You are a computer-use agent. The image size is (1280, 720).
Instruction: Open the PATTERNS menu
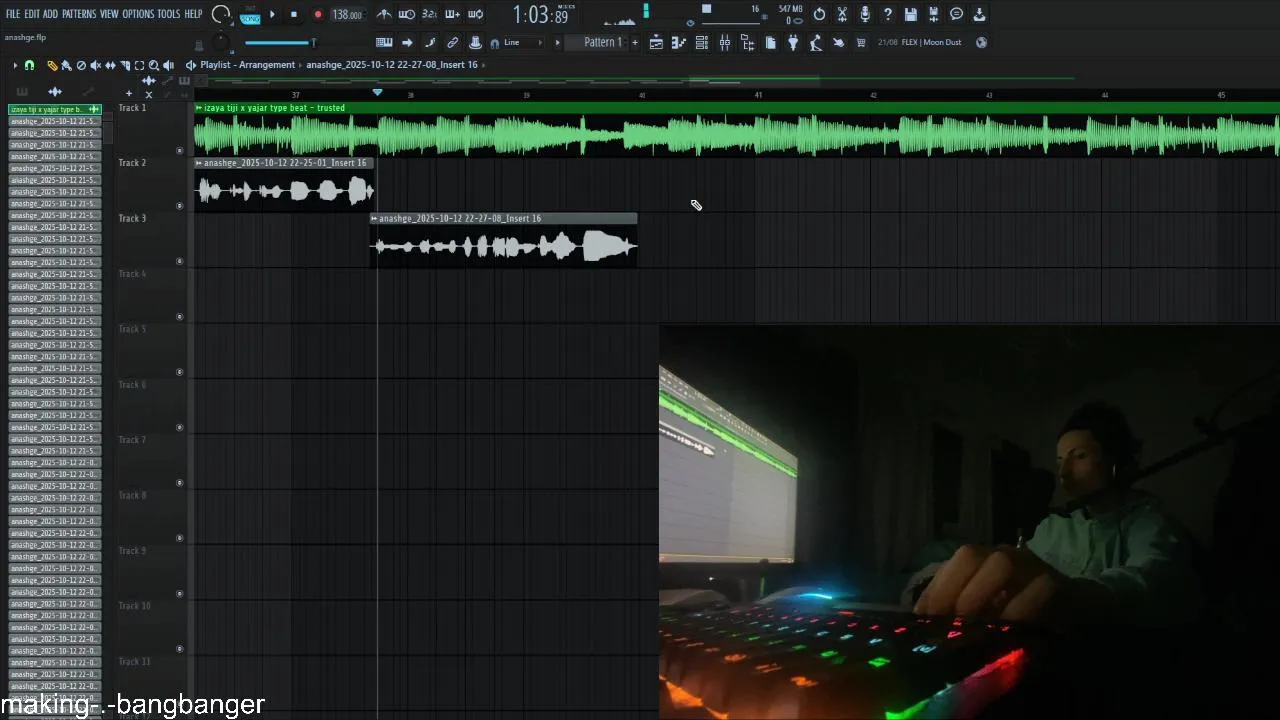(79, 14)
